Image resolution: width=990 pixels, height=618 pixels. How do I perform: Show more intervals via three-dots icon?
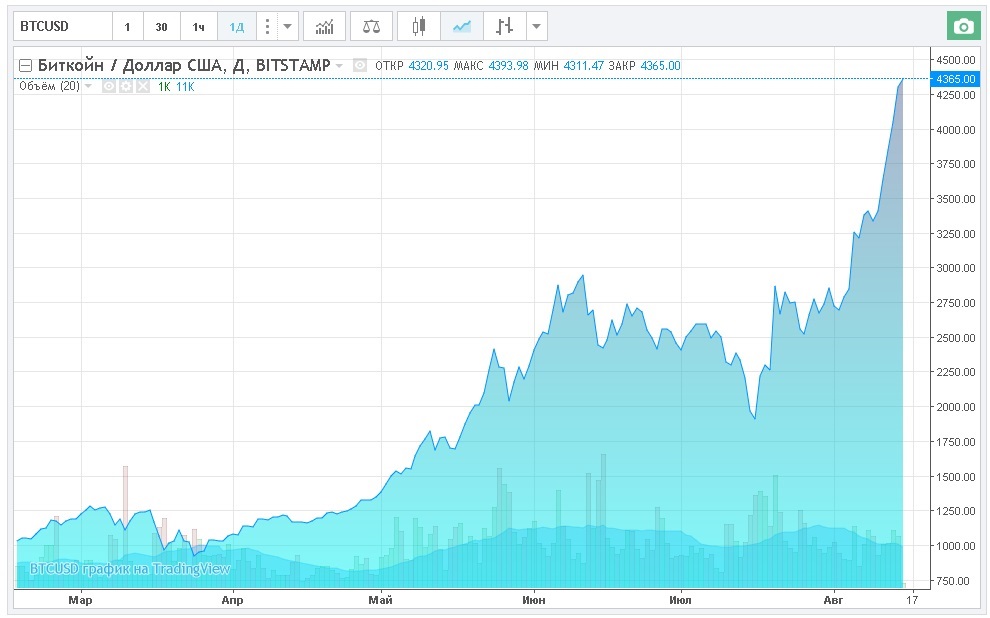pos(268,27)
